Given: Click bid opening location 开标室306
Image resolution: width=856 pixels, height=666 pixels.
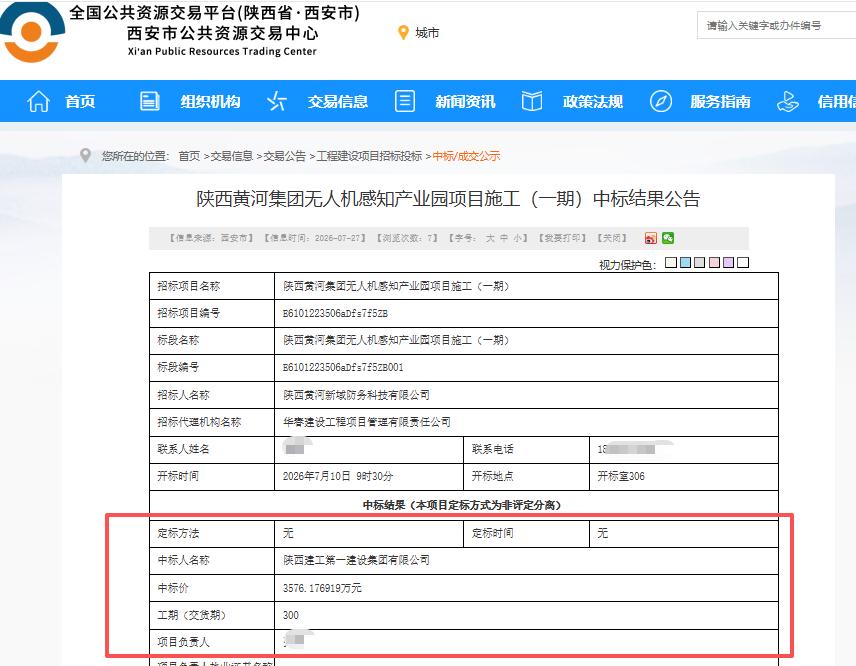Looking at the screenshot, I should pyautogui.click(x=621, y=476).
